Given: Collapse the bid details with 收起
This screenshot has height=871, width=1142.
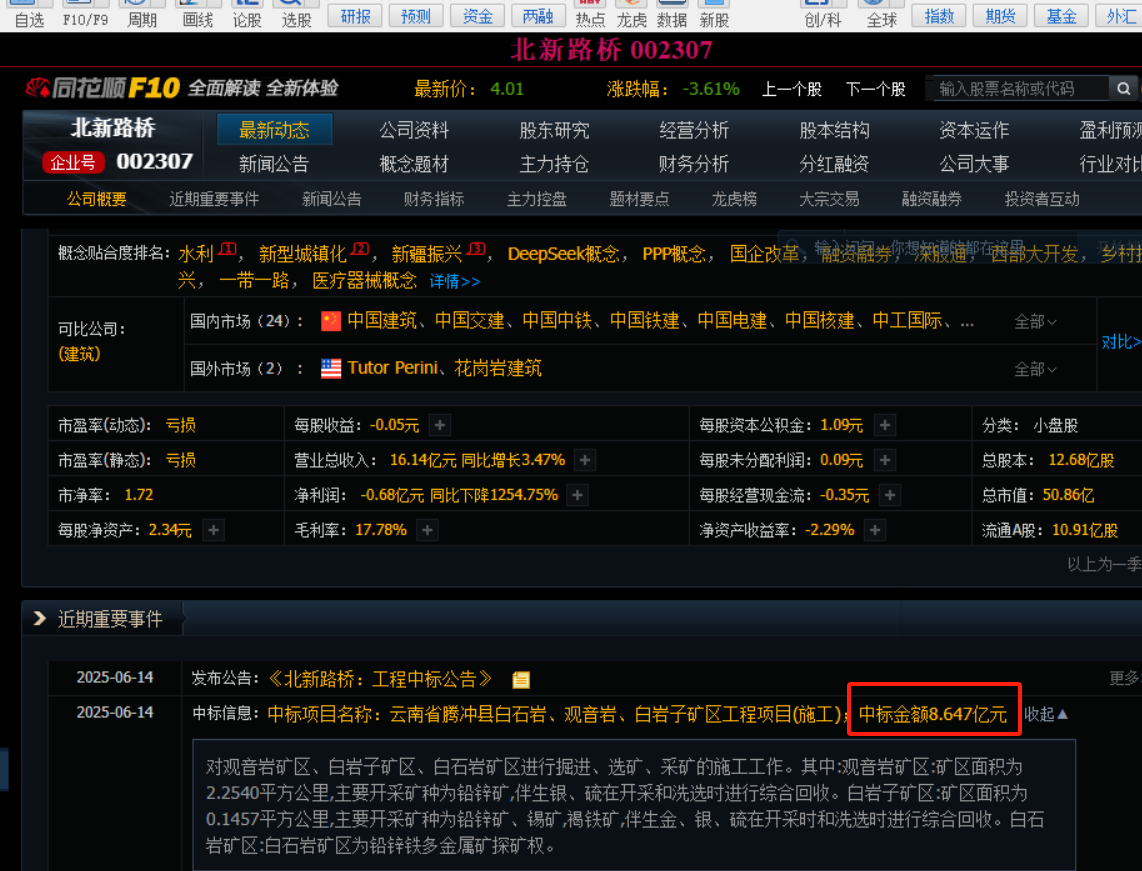Looking at the screenshot, I should [x=1046, y=714].
